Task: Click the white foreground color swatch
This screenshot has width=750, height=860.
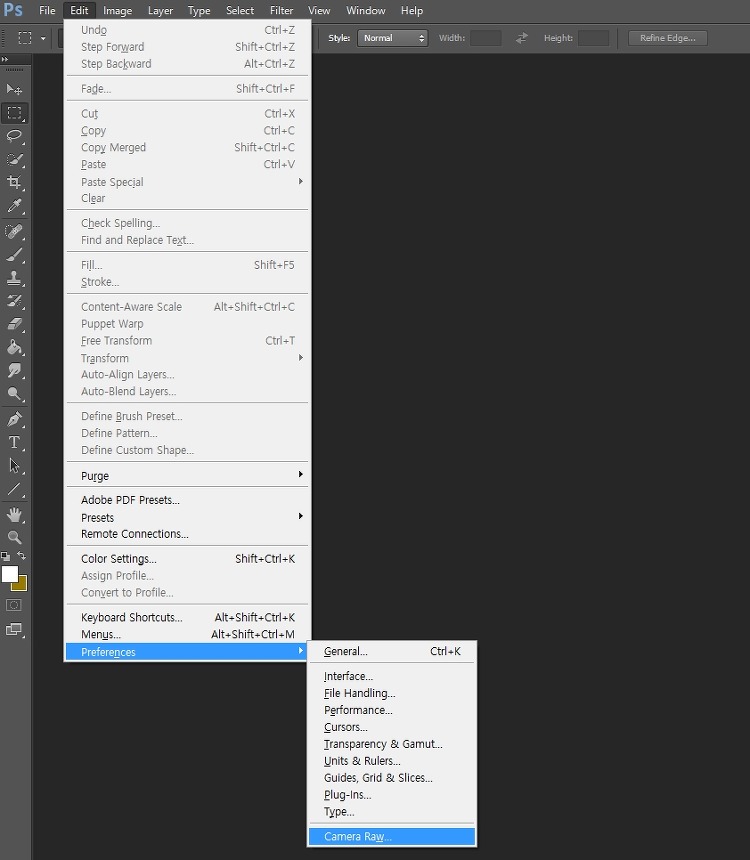Action: tap(9, 574)
